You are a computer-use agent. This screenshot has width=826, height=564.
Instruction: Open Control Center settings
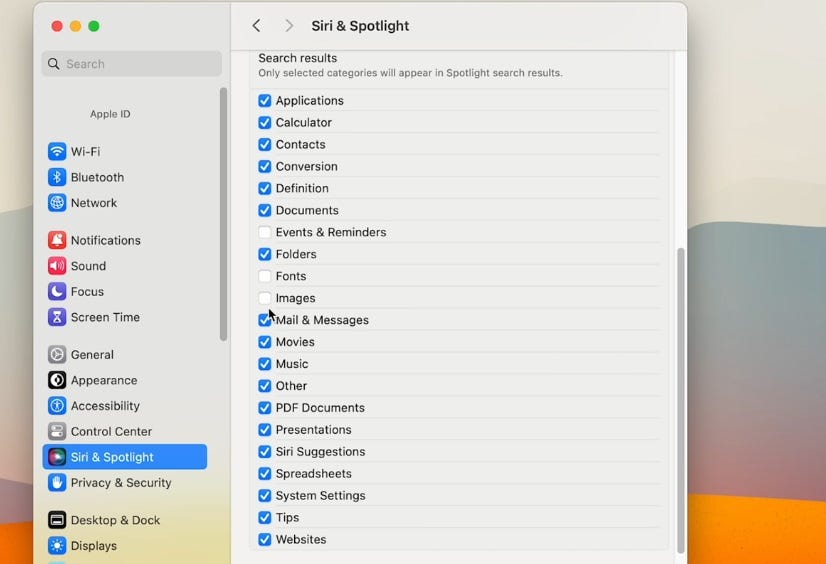coord(125,432)
